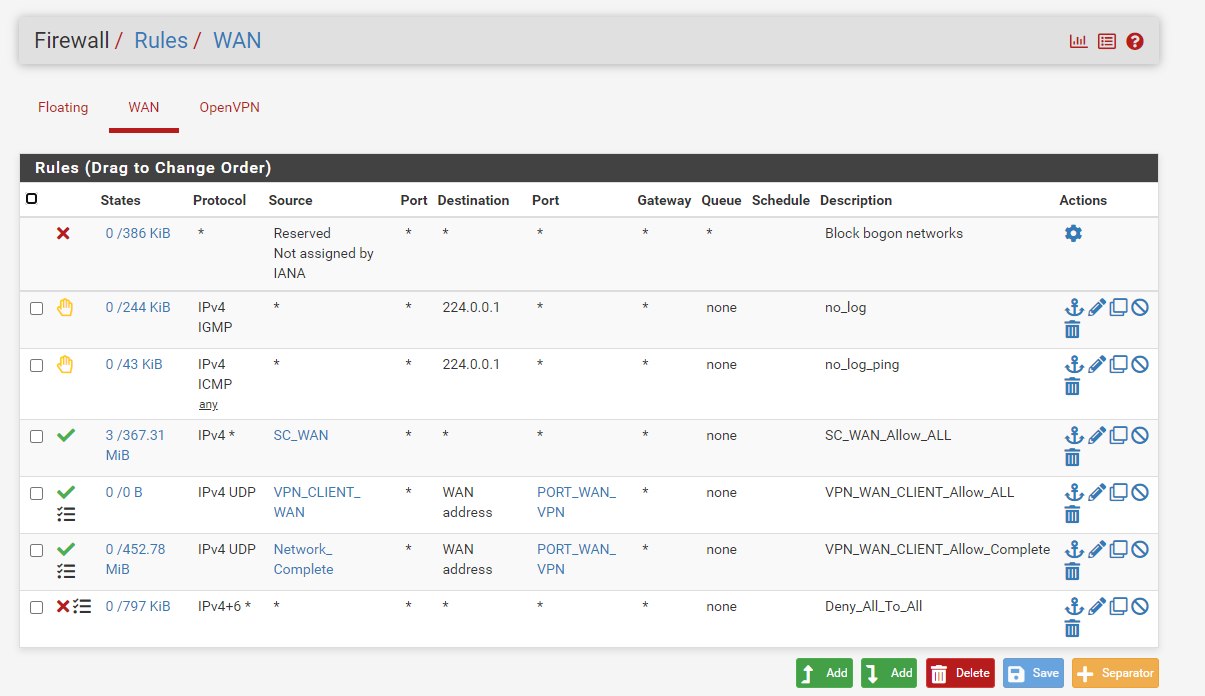Select the WAN tab
Viewport: 1205px width, 696px height.
144,107
